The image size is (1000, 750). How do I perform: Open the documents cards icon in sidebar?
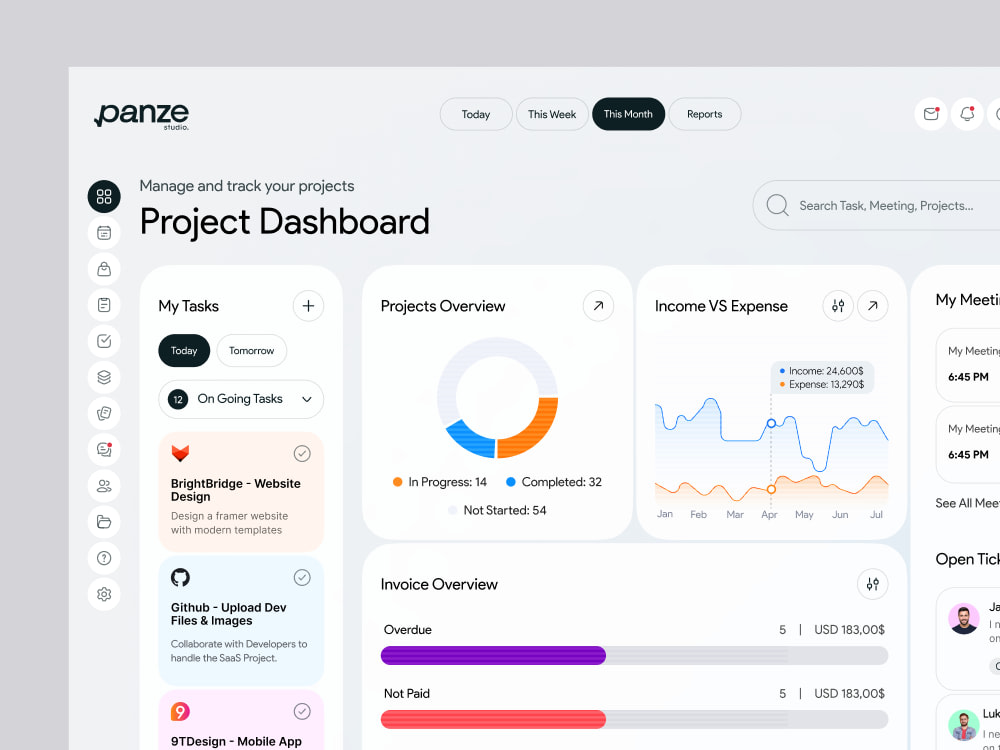click(104, 413)
